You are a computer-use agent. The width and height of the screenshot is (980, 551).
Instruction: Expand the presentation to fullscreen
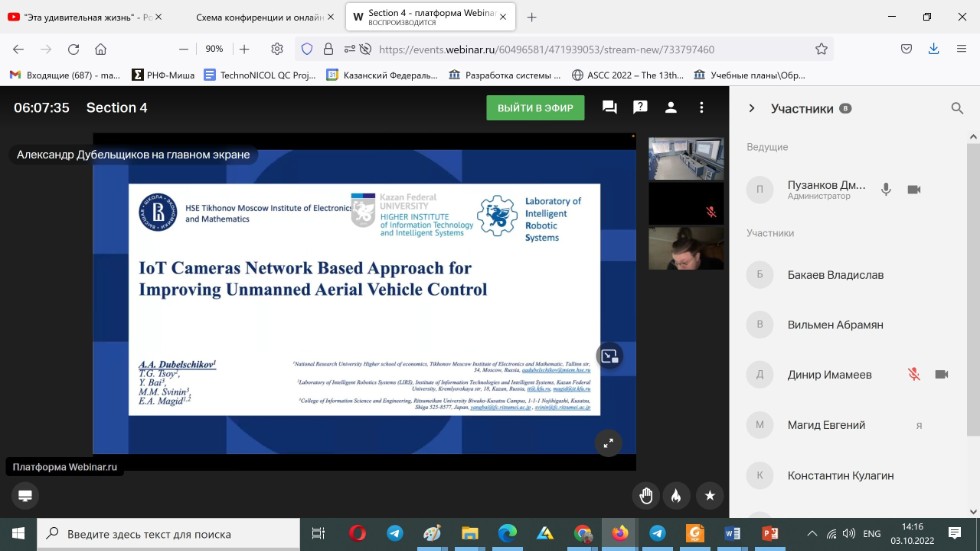click(x=607, y=442)
